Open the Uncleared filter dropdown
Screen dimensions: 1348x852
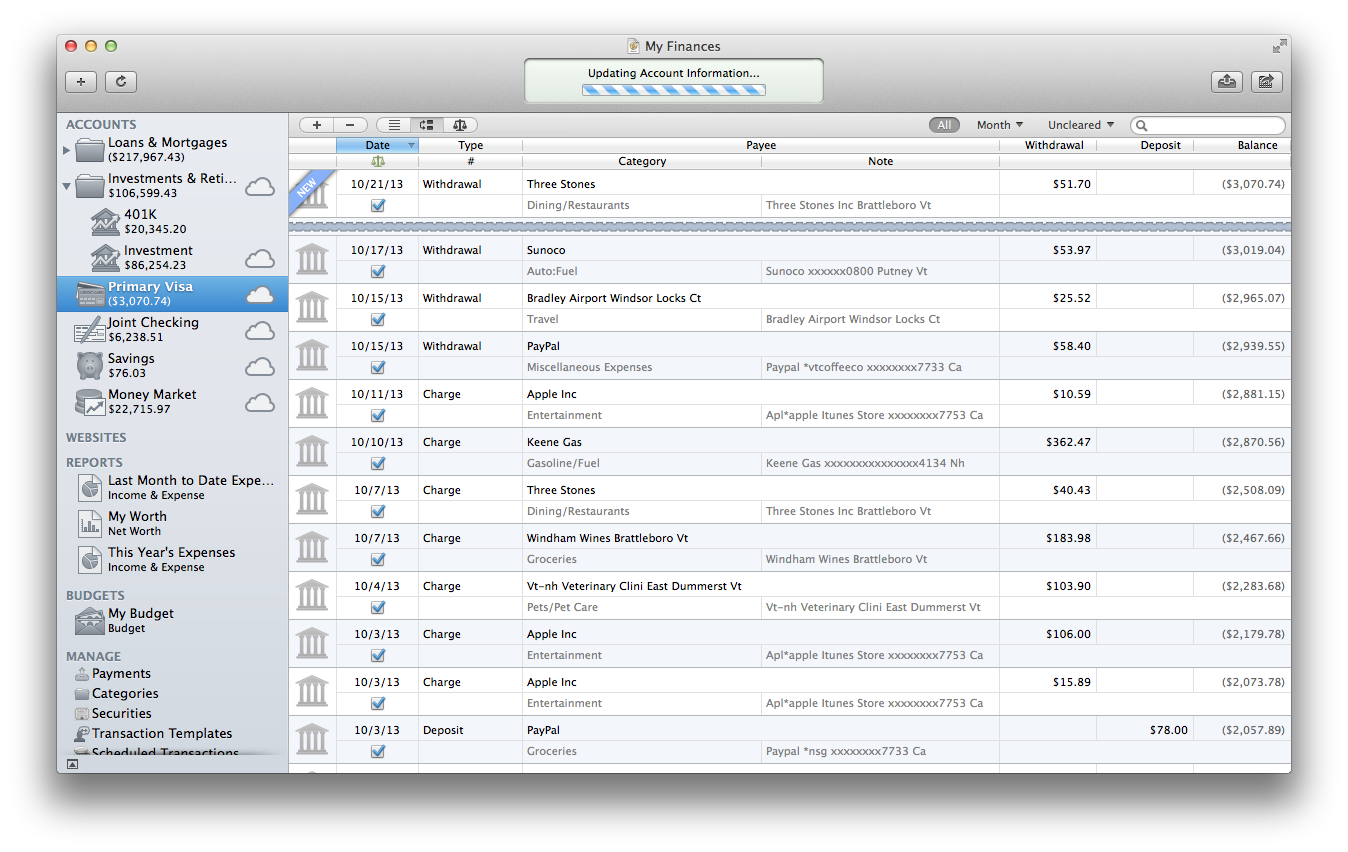click(x=1080, y=125)
